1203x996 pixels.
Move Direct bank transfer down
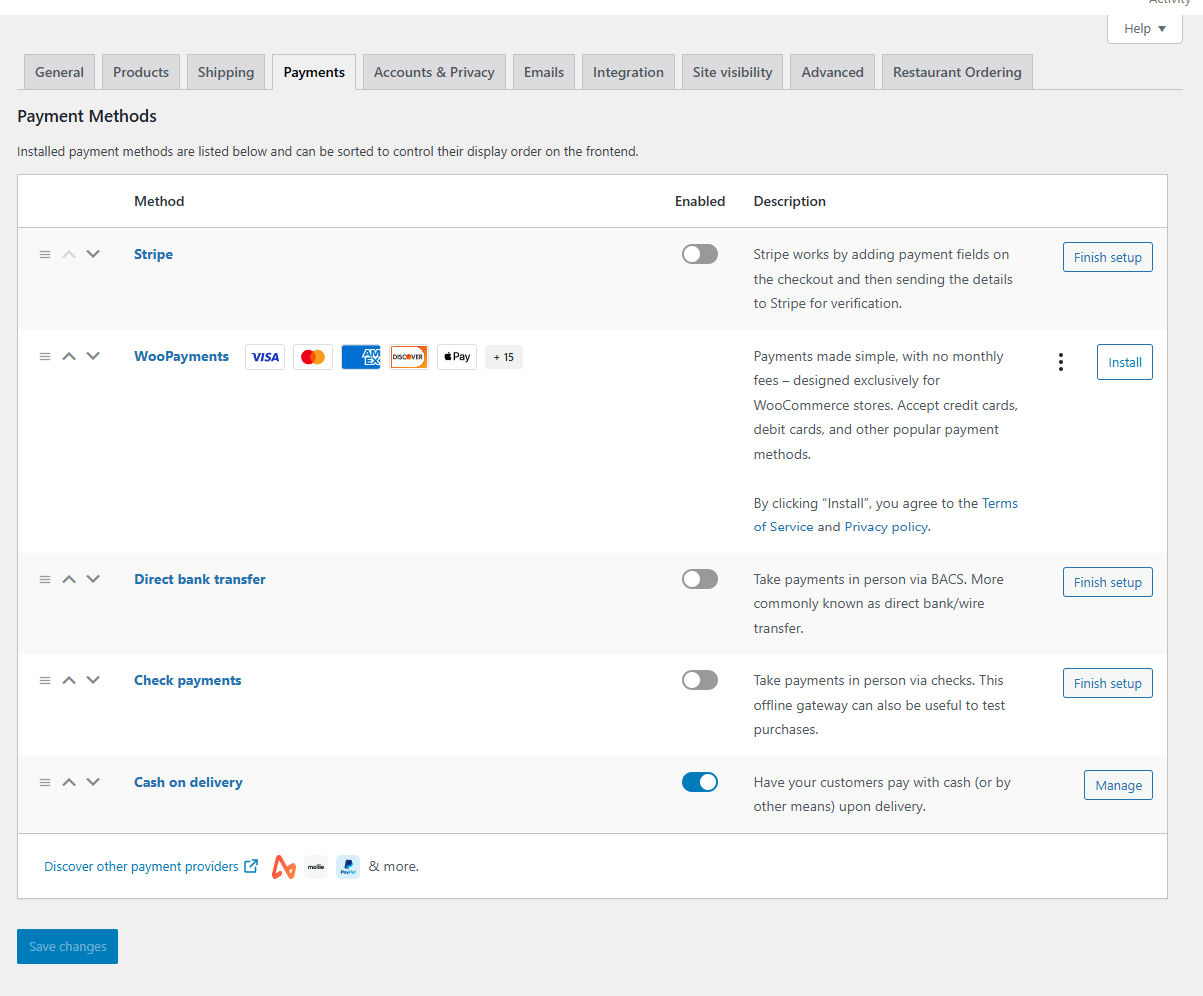click(x=93, y=579)
